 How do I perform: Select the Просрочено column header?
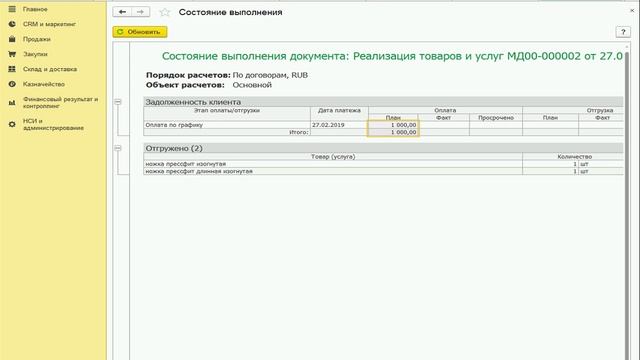click(x=496, y=118)
